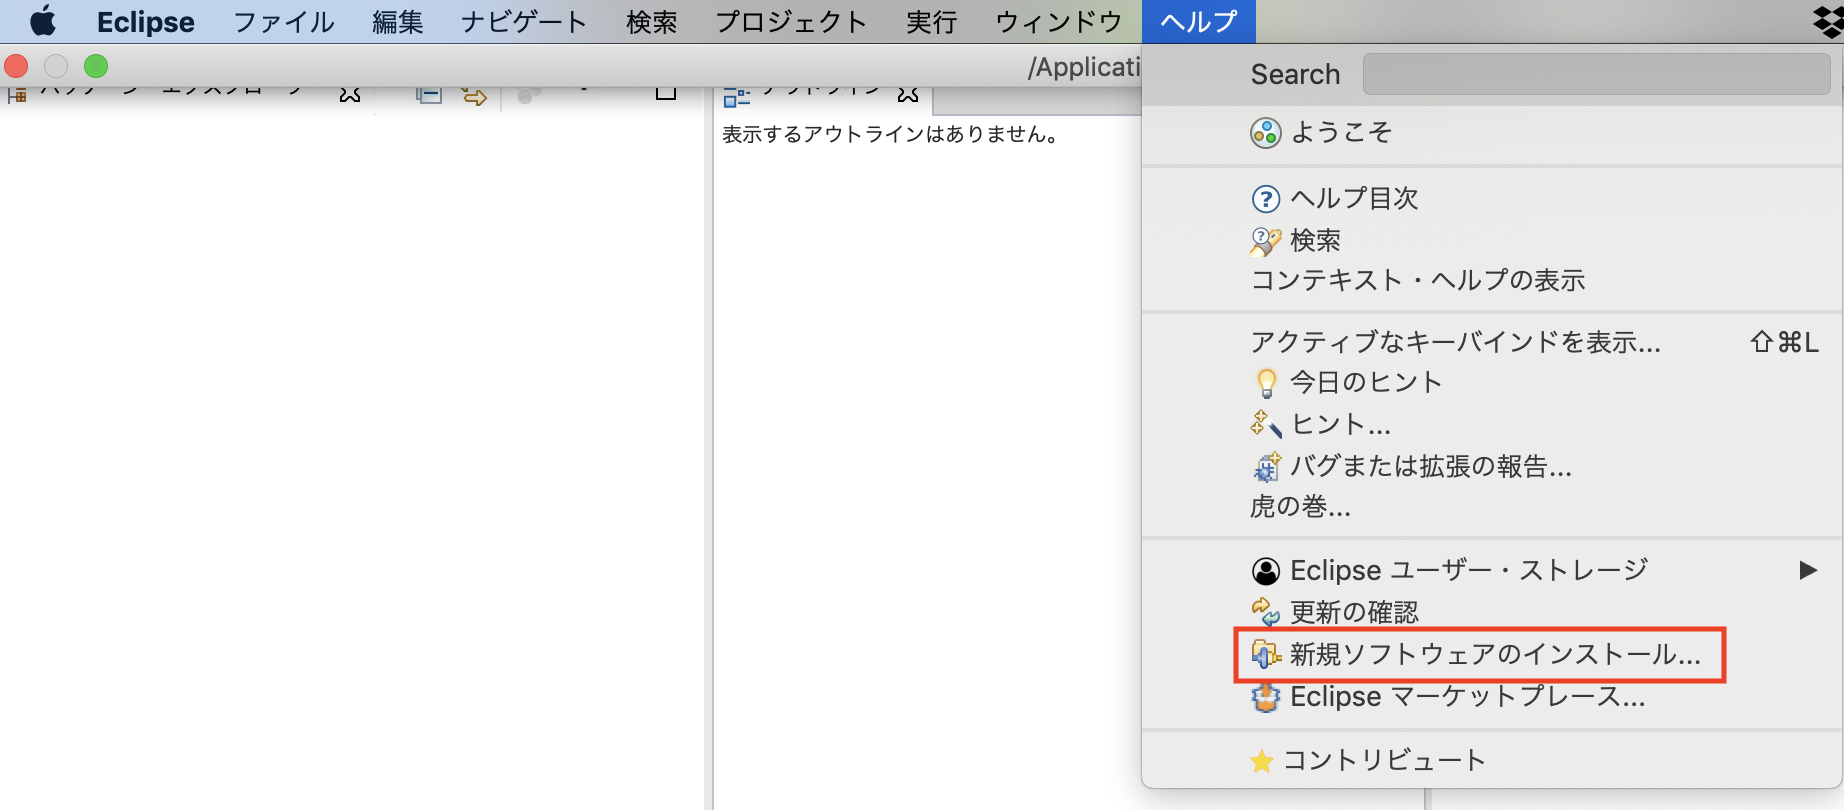This screenshot has height=810, width=1844.
Task: Click the update check arrows icon
Action: [x=1266, y=611]
